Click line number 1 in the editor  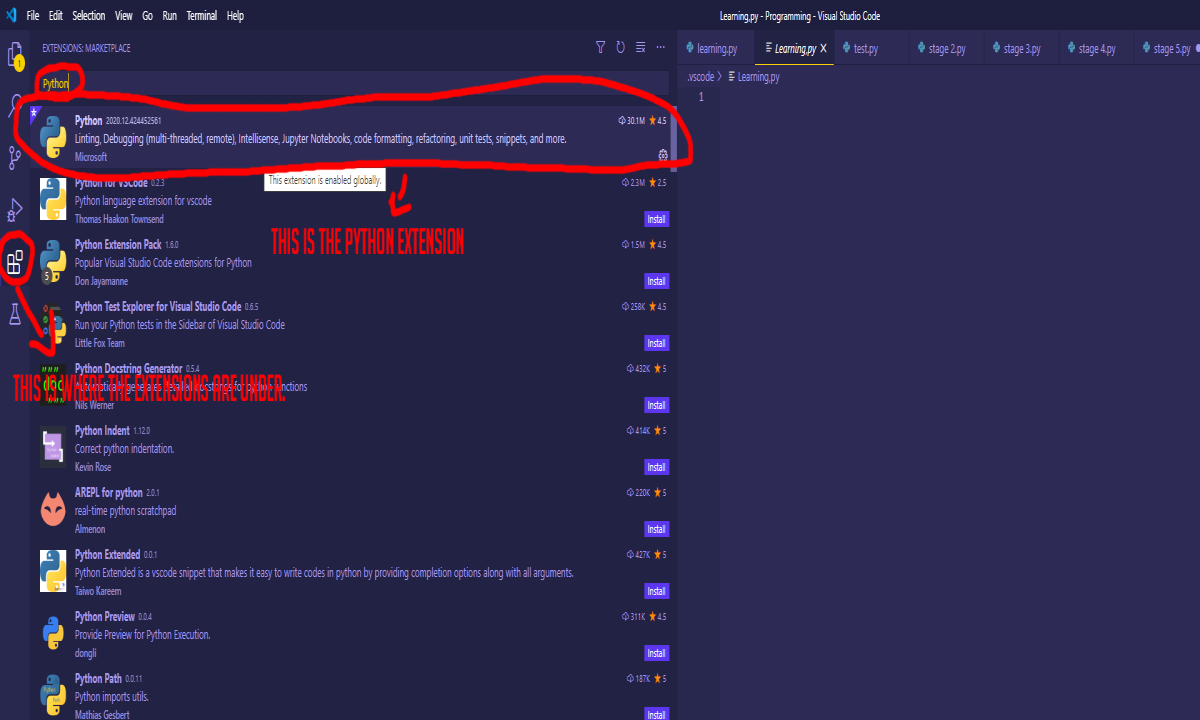click(x=701, y=97)
